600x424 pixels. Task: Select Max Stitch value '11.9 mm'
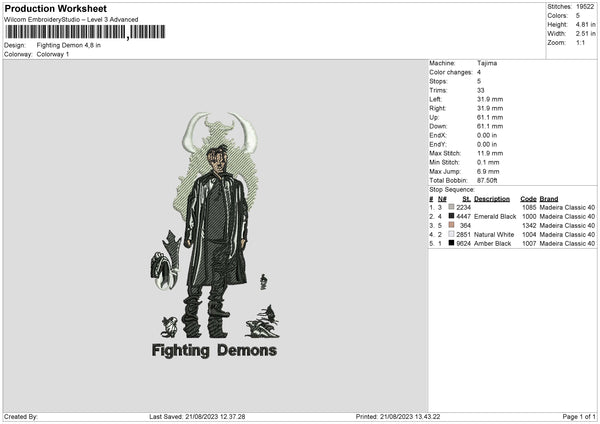coord(490,153)
